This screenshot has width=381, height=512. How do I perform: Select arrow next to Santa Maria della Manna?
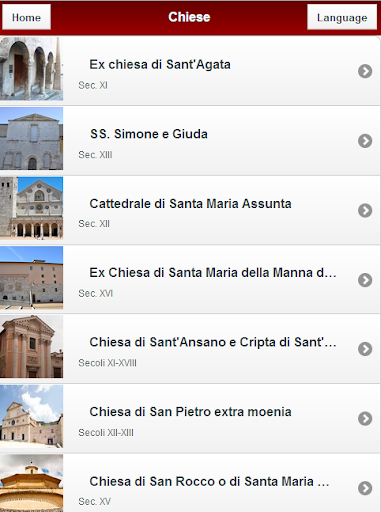pos(365,280)
